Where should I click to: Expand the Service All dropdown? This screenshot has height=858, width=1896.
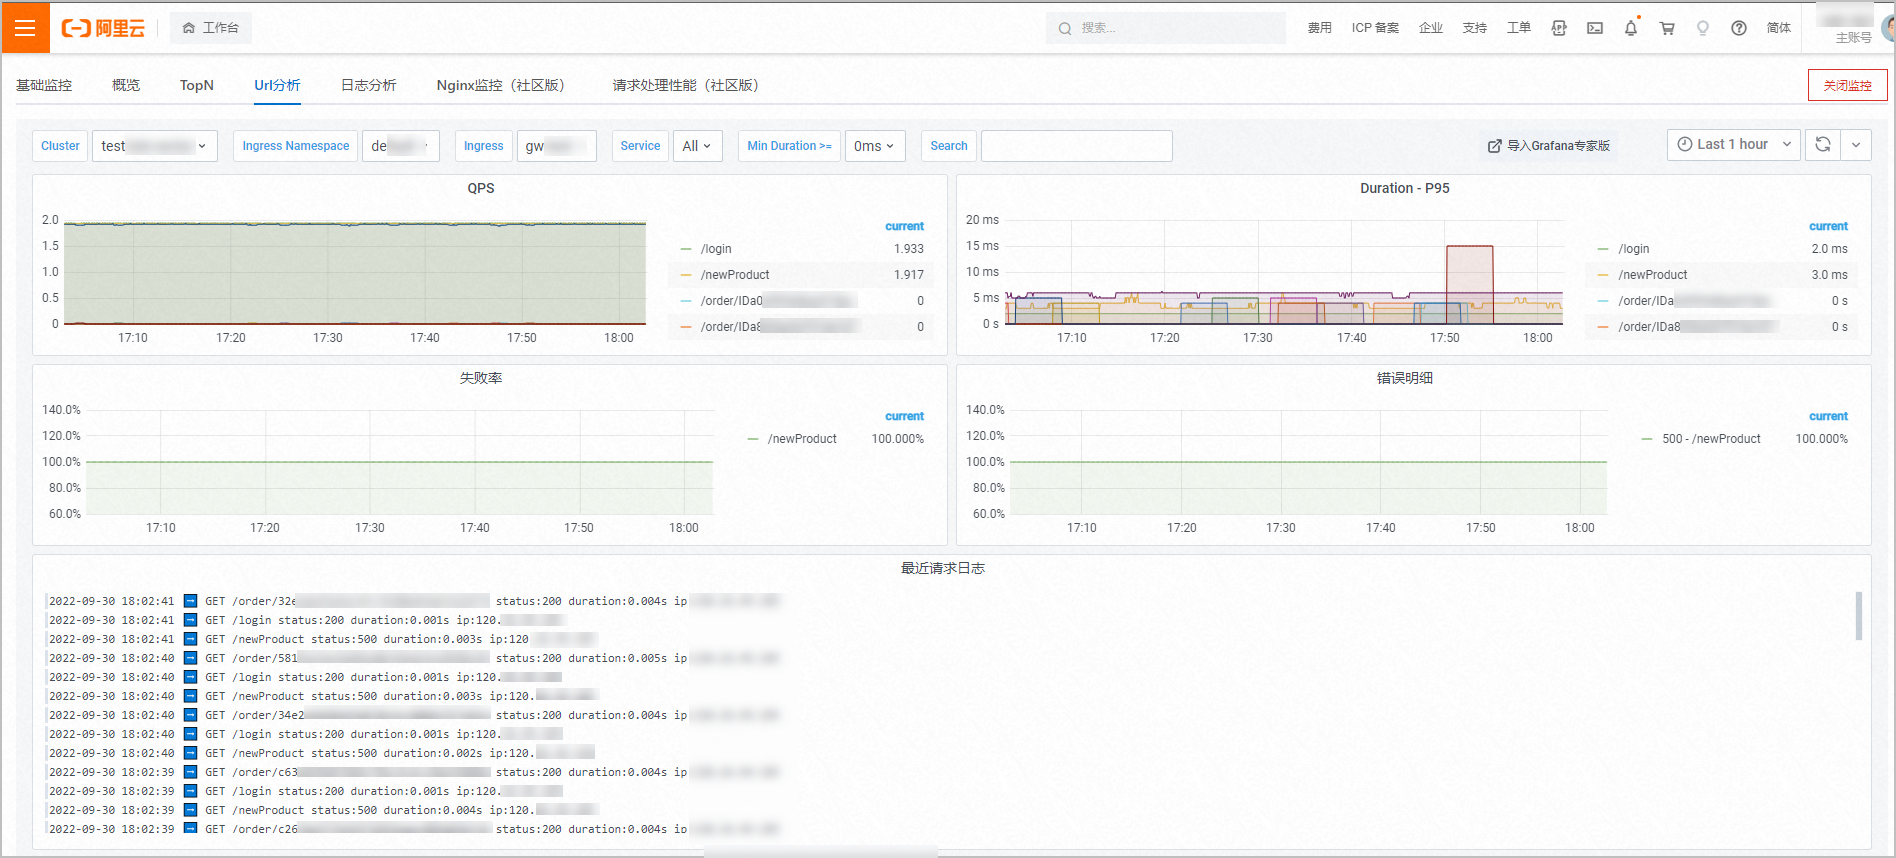tap(697, 146)
